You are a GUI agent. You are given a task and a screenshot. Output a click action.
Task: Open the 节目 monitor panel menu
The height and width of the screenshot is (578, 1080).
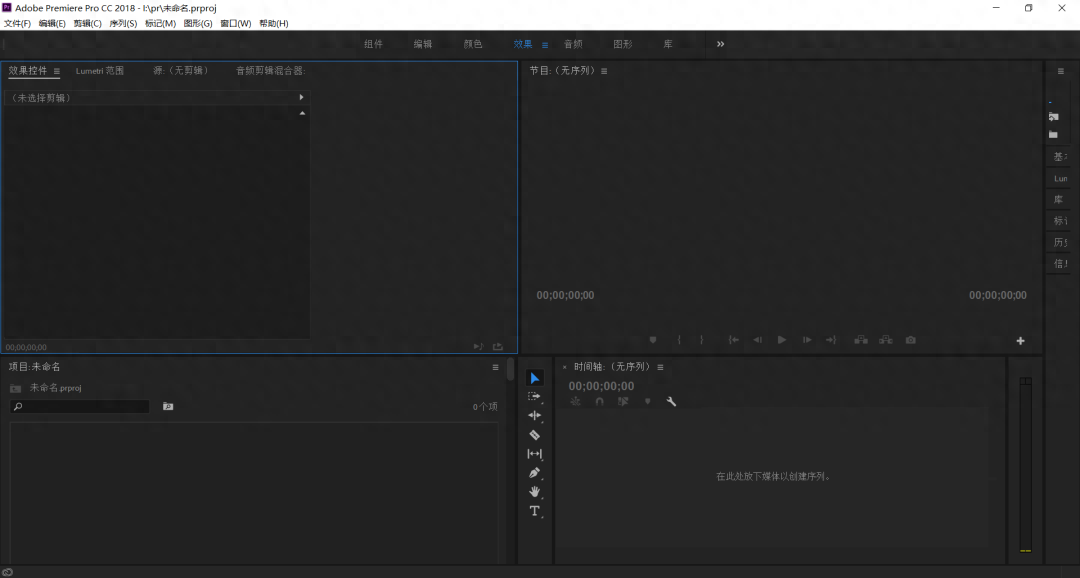tap(604, 71)
